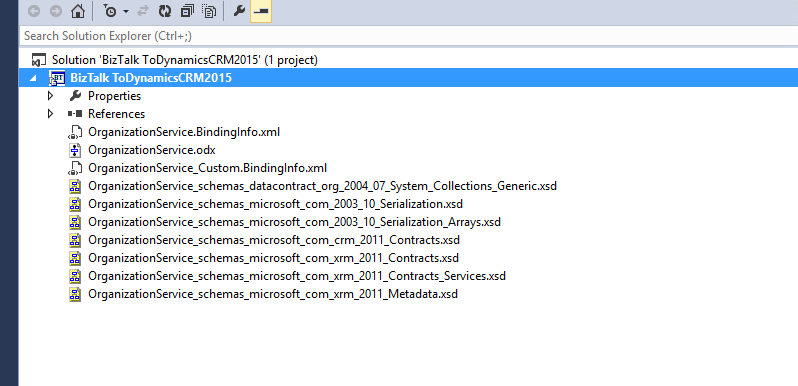
Task: Expand the Properties tree node
Action: coord(50,96)
